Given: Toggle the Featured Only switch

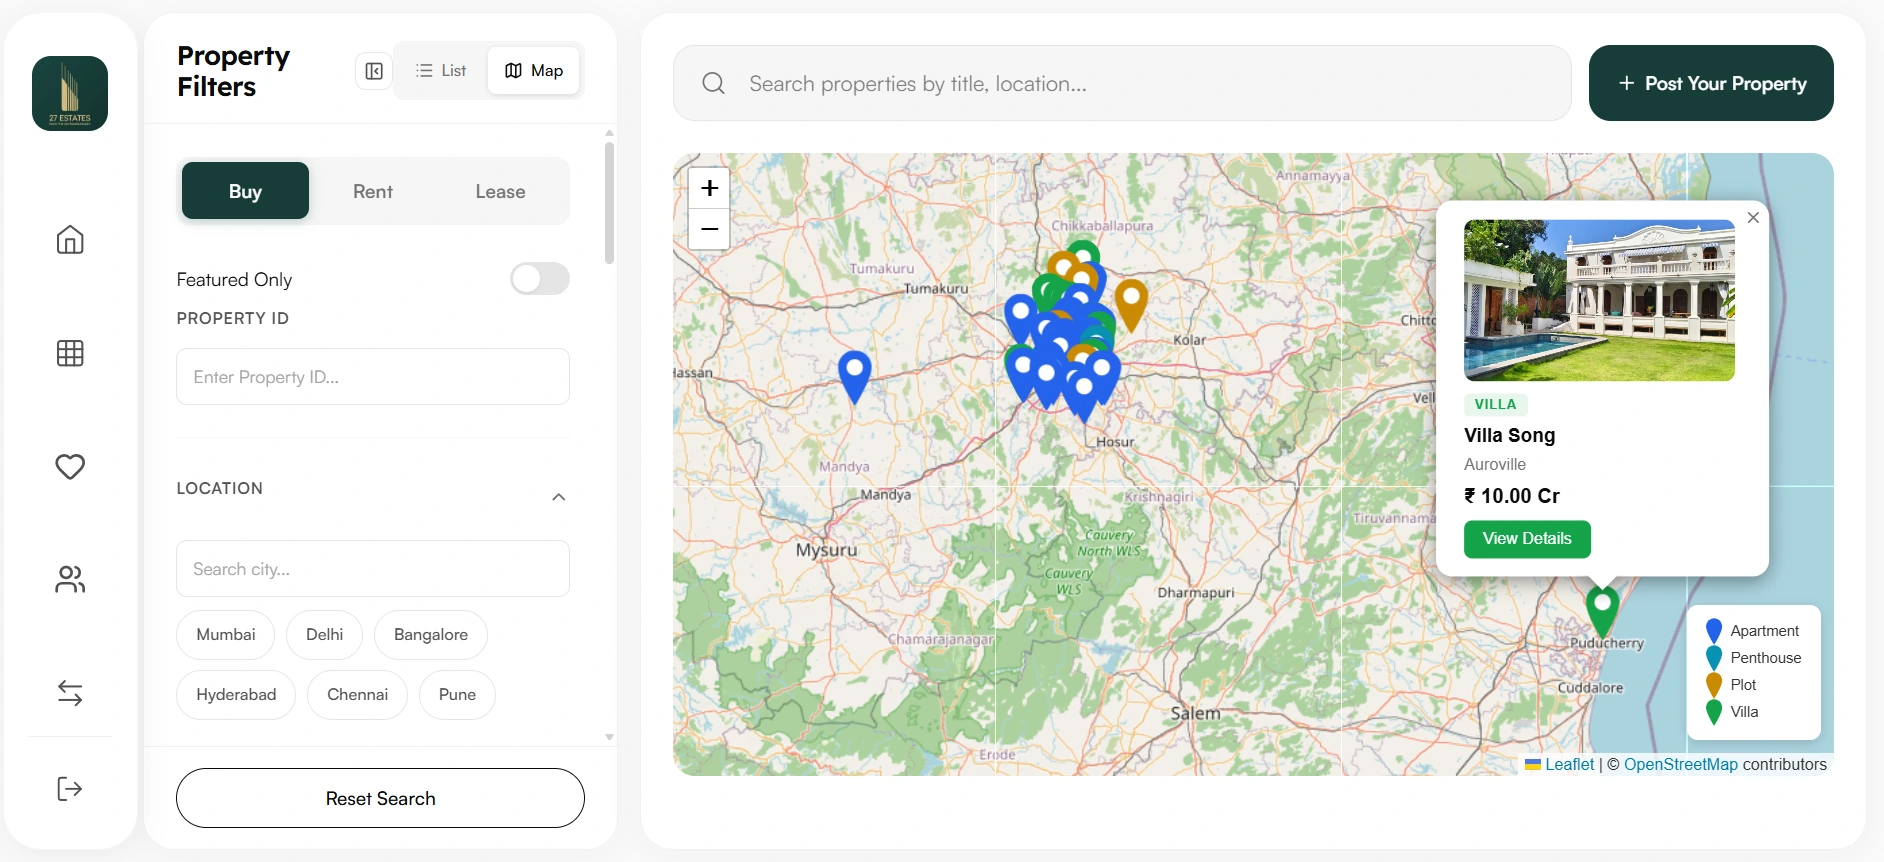Looking at the screenshot, I should pos(540,279).
